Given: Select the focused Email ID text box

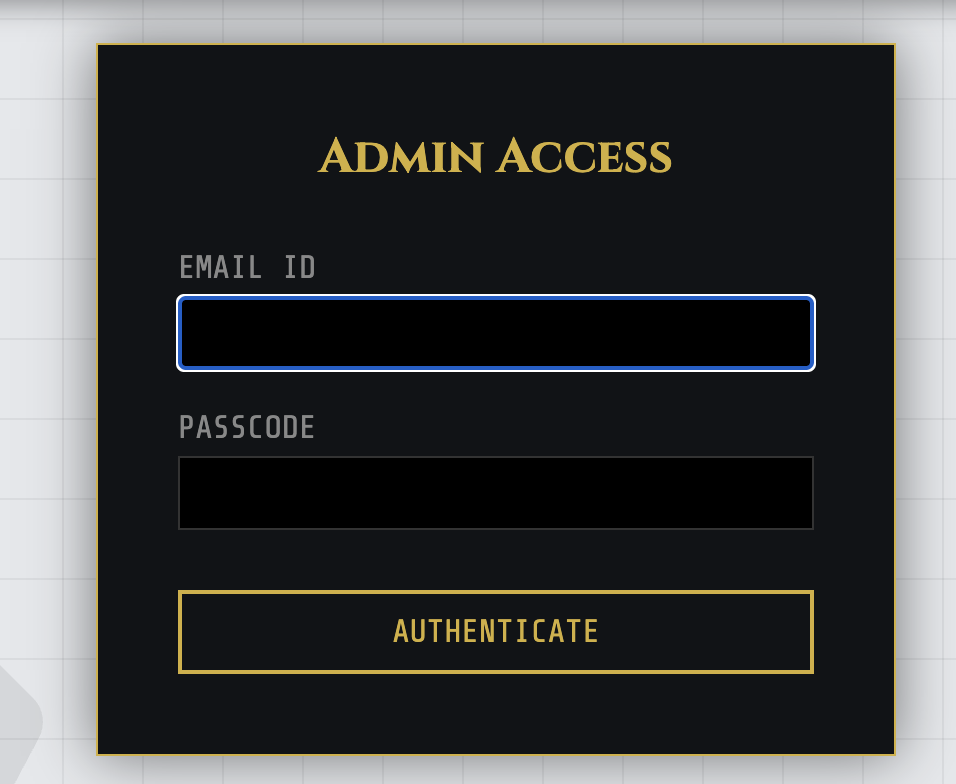Looking at the screenshot, I should (495, 333).
